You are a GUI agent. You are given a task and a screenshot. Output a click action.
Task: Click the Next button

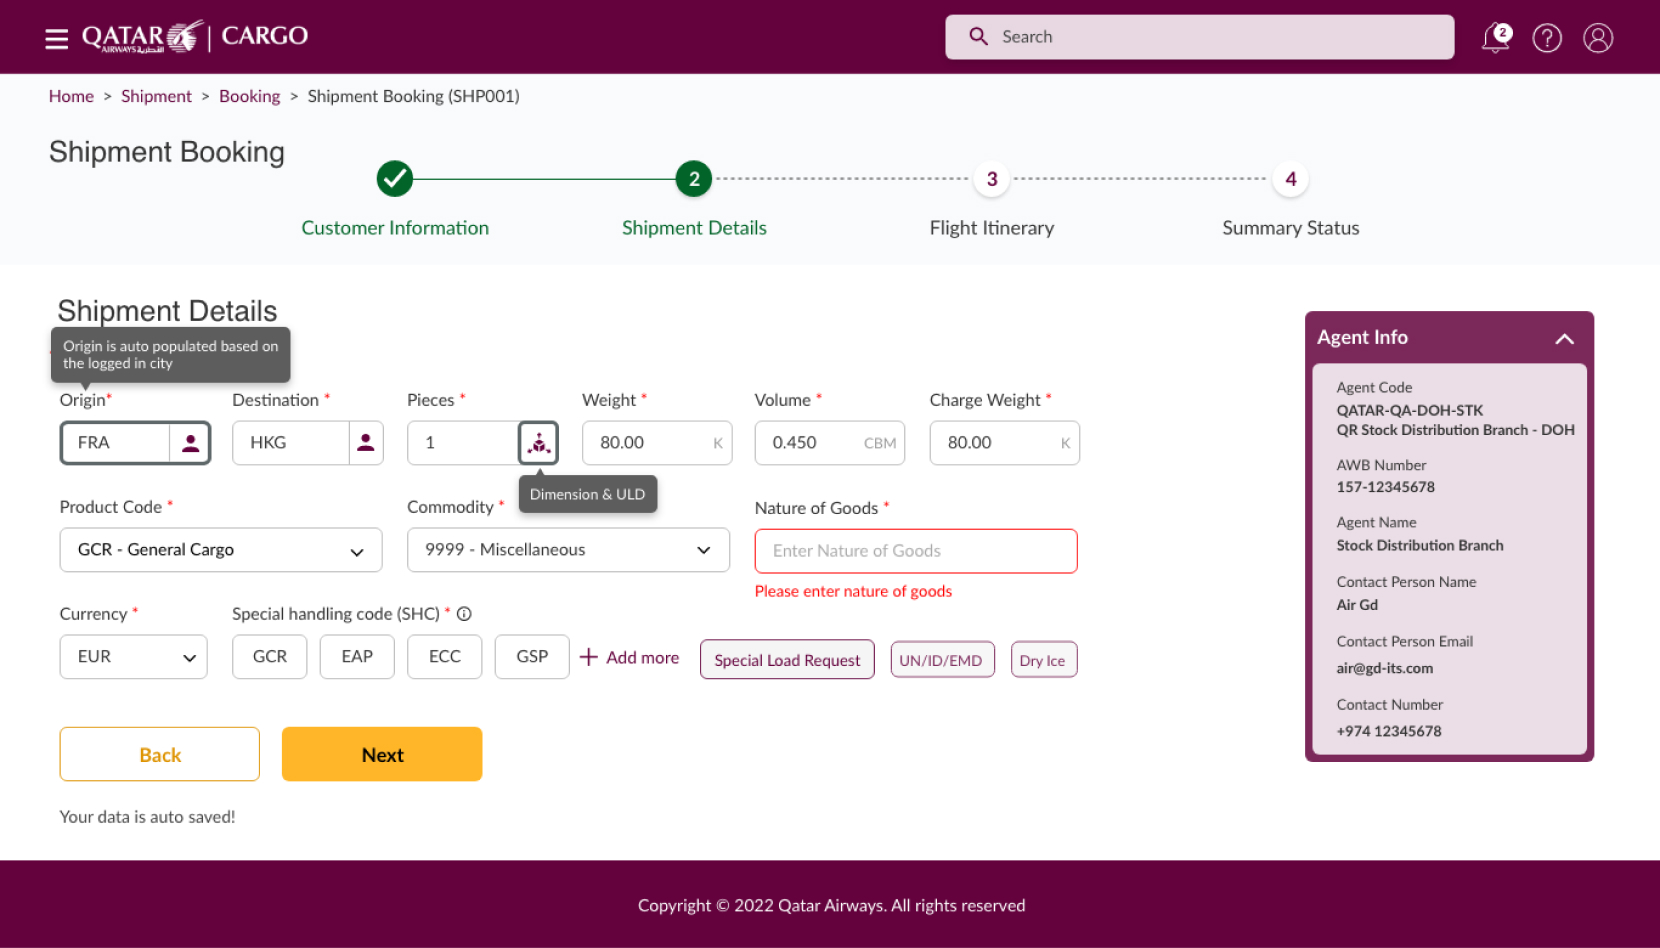382,754
